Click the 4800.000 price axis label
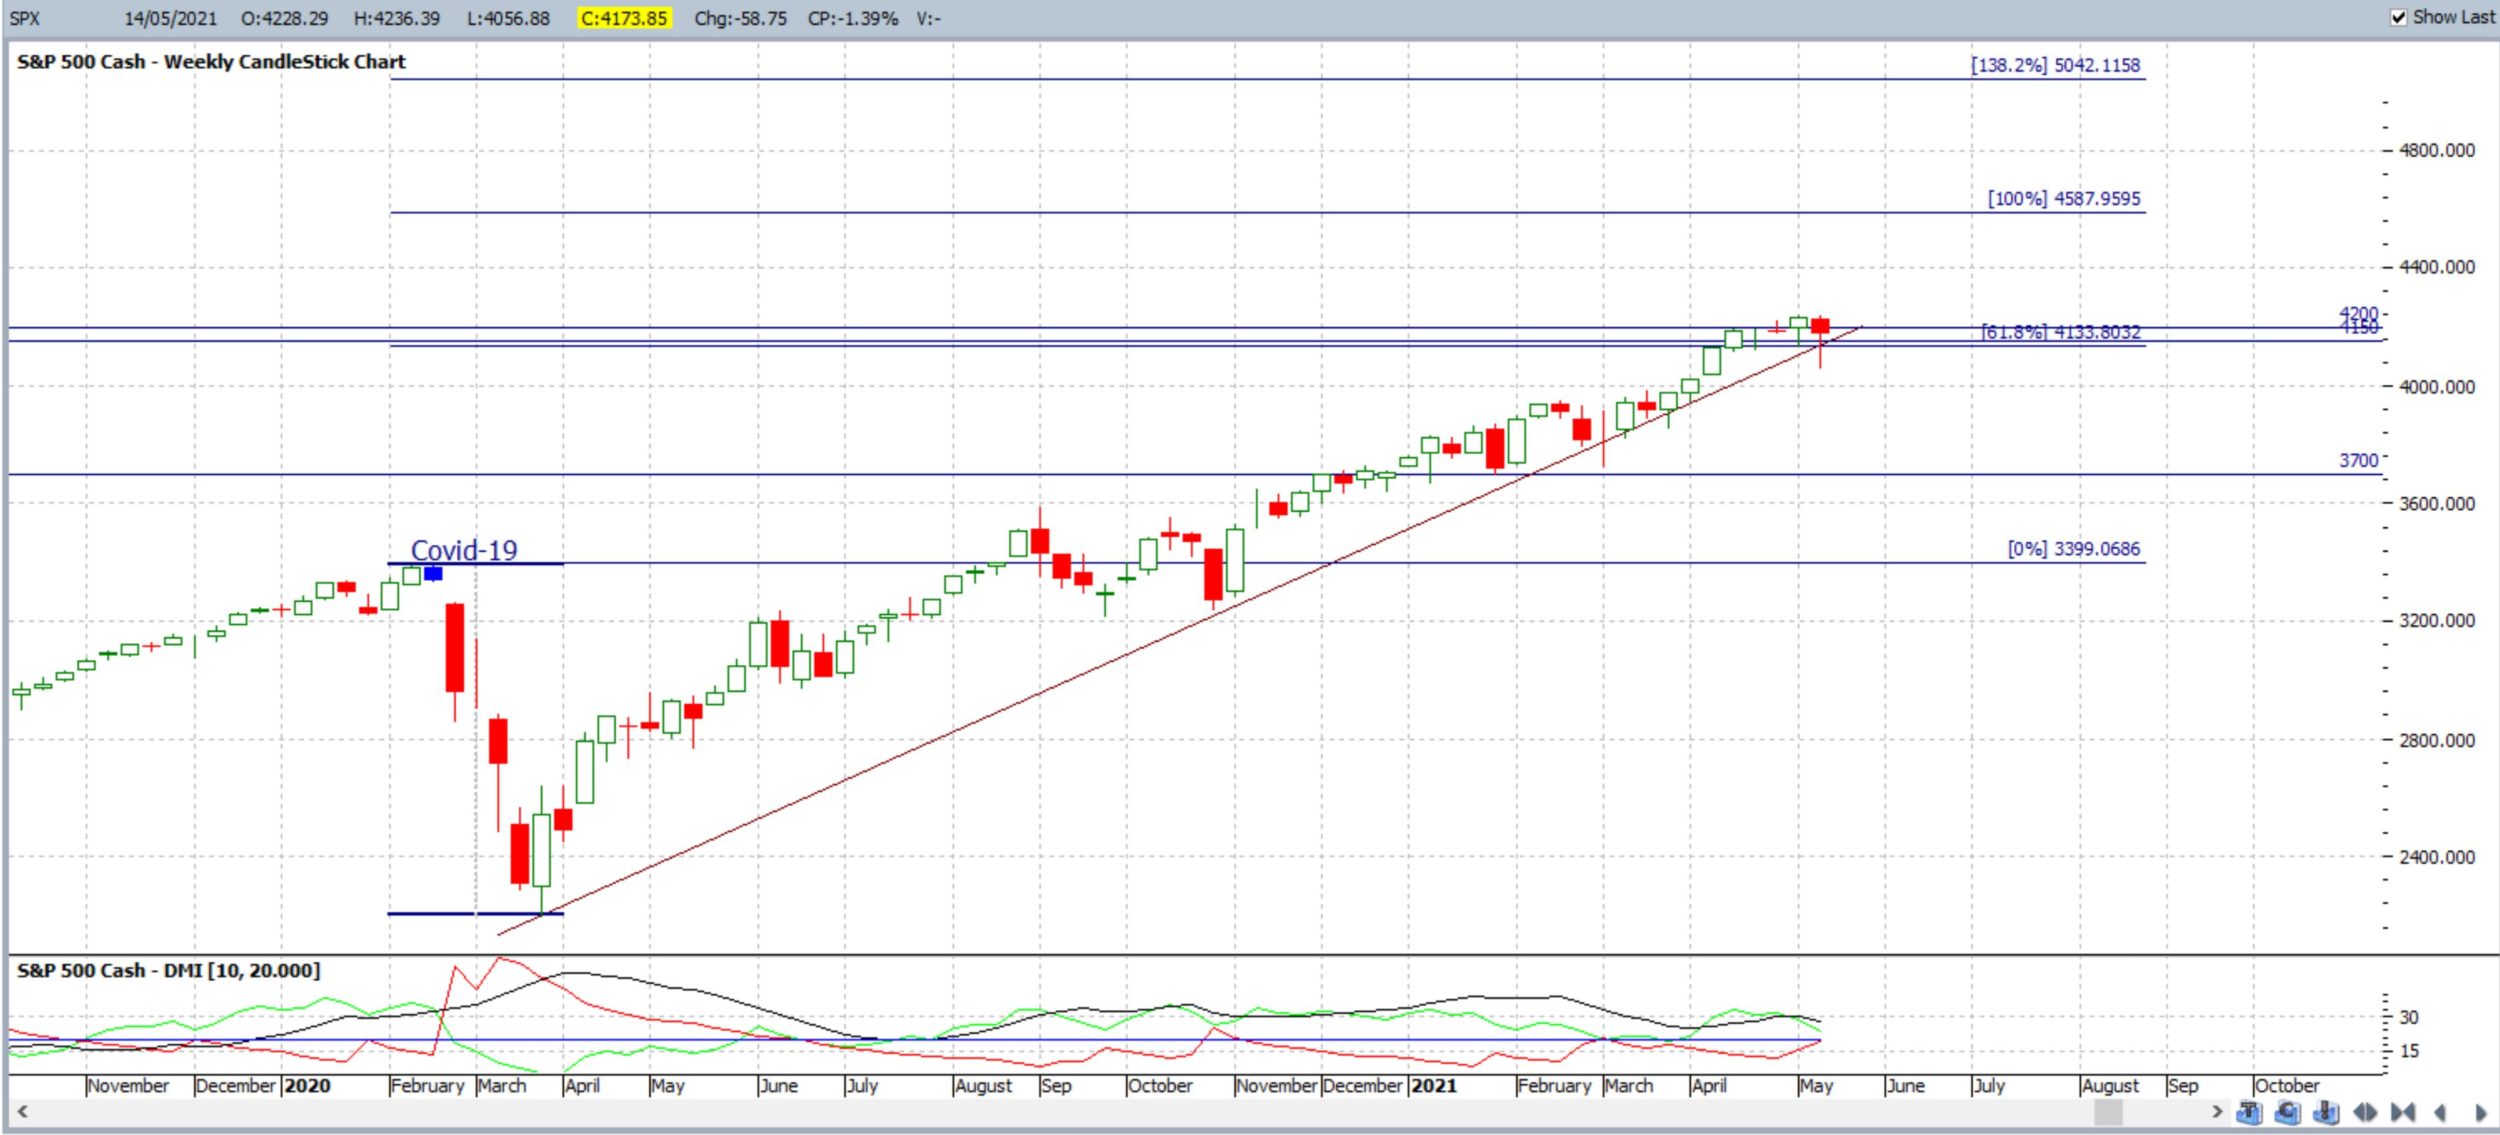 [2437, 150]
